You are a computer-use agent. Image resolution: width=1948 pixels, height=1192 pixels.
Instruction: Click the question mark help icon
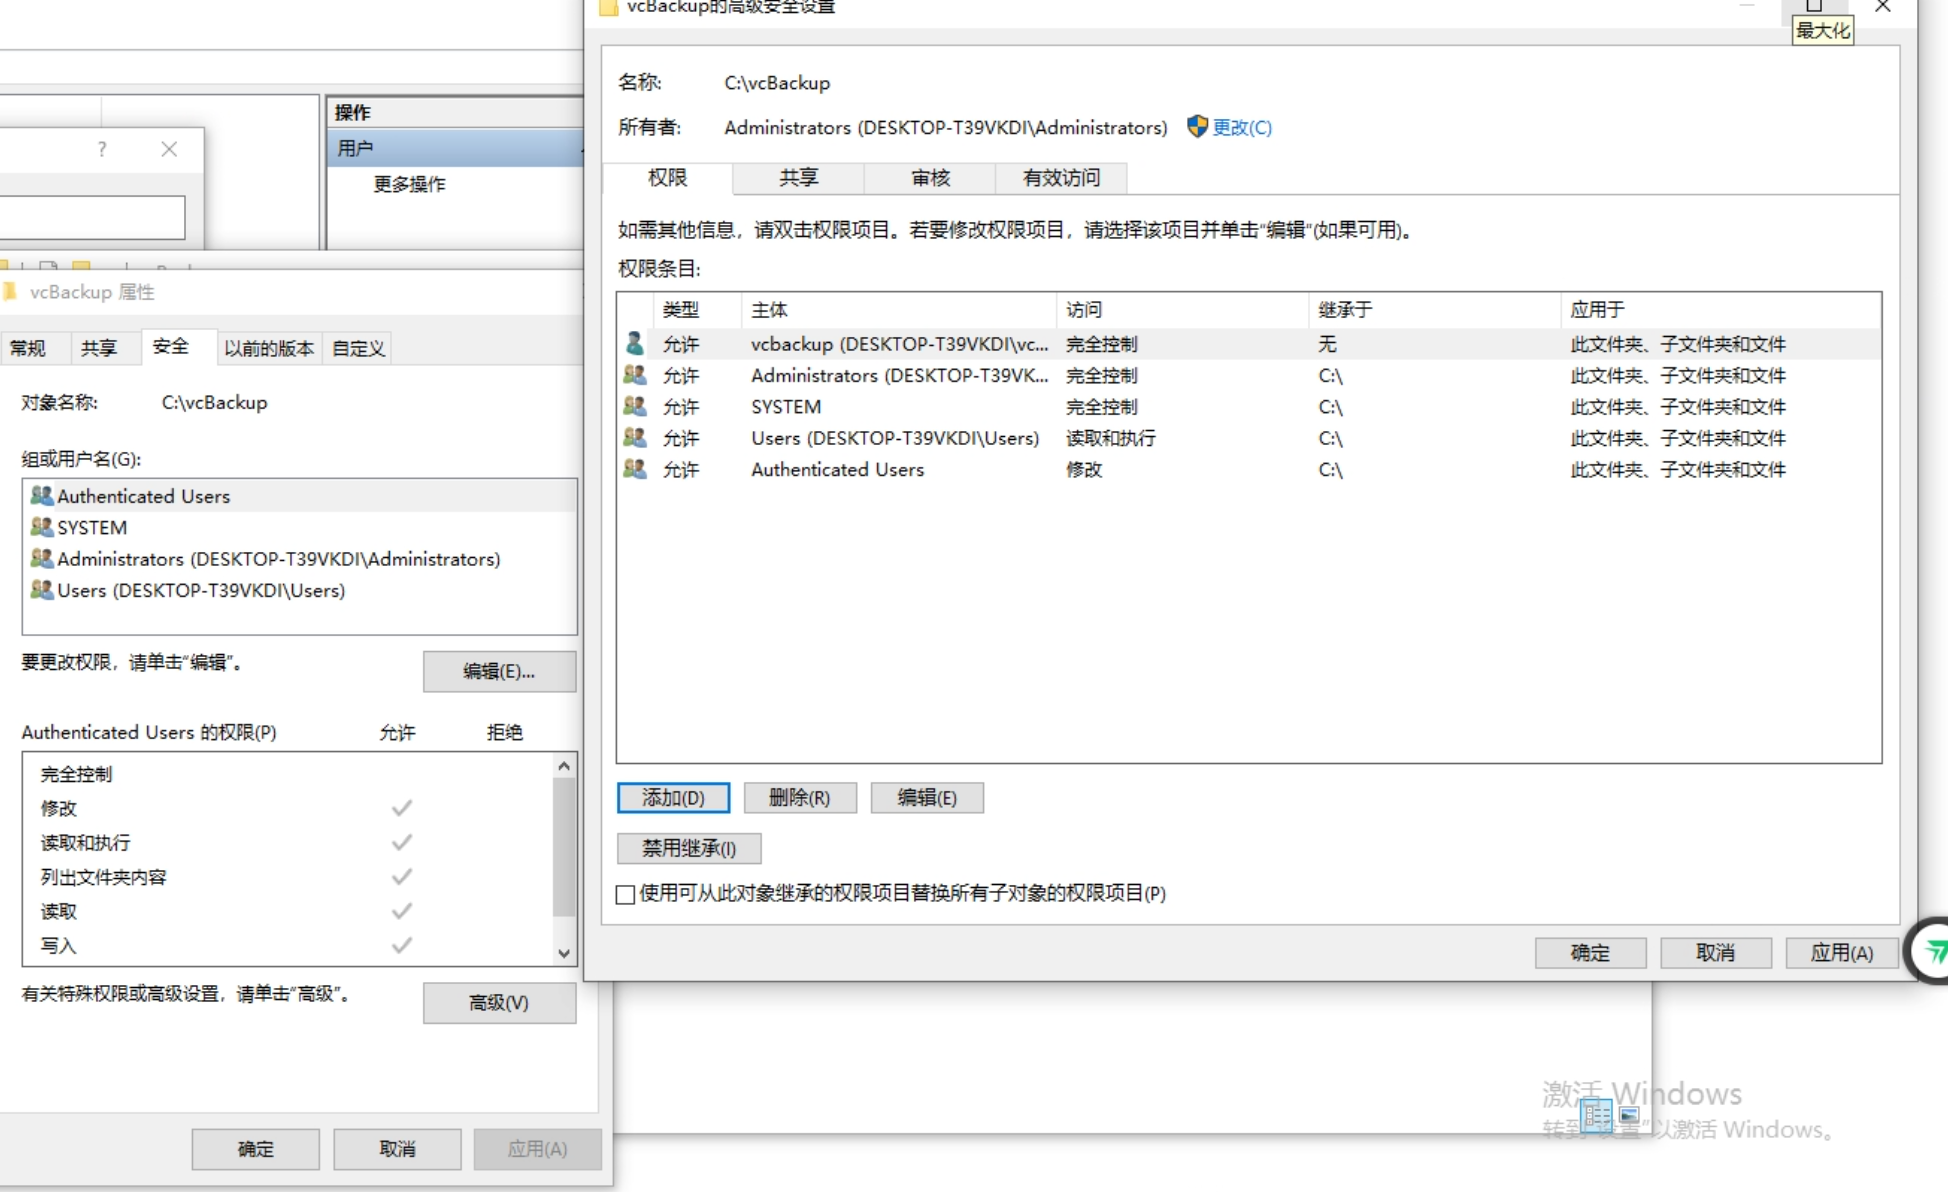tap(102, 149)
